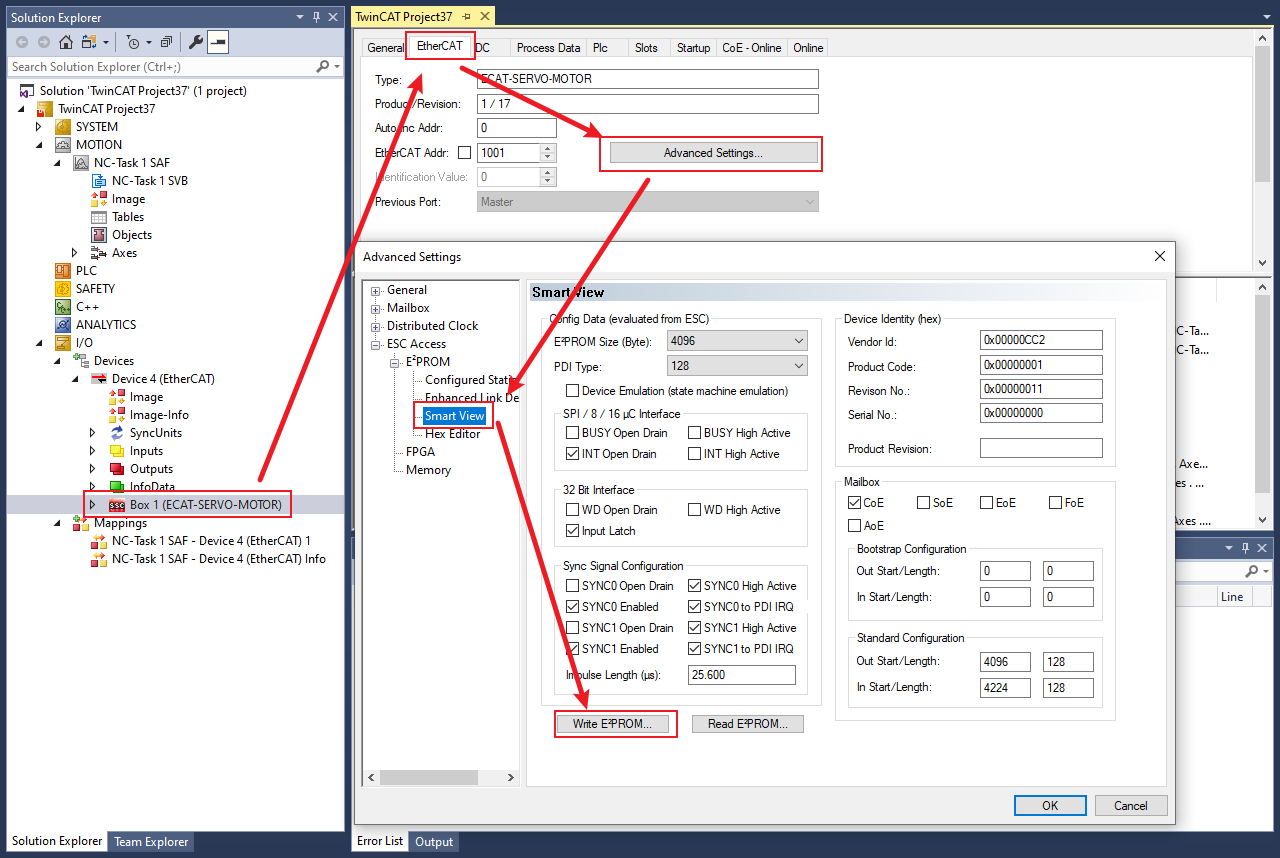Click the Impulse Length field

pyautogui.click(x=741, y=675)
